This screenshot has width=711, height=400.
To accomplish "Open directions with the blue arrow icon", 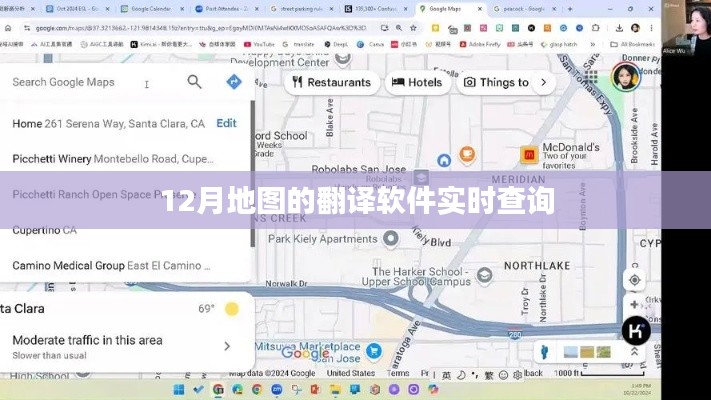I will [234, 82].
